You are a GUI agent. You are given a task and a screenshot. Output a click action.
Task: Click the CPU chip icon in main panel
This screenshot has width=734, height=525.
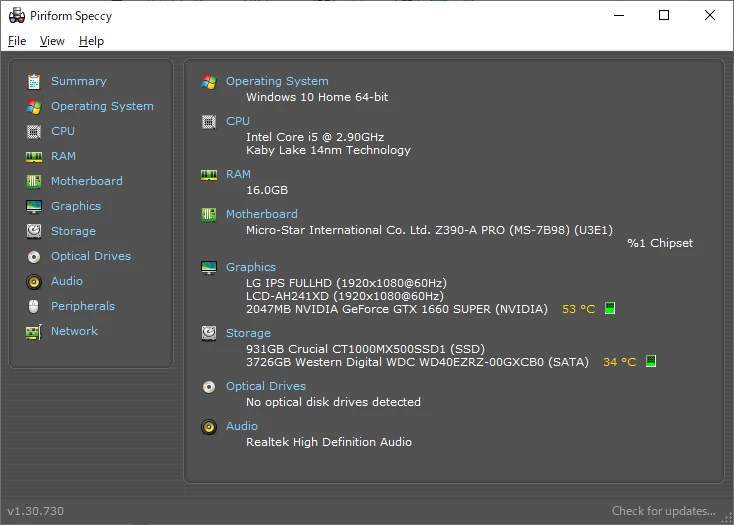click(209, 122)
